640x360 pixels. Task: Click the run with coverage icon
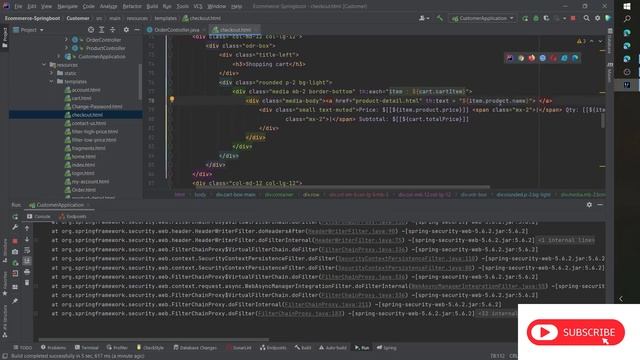[546, 18]
